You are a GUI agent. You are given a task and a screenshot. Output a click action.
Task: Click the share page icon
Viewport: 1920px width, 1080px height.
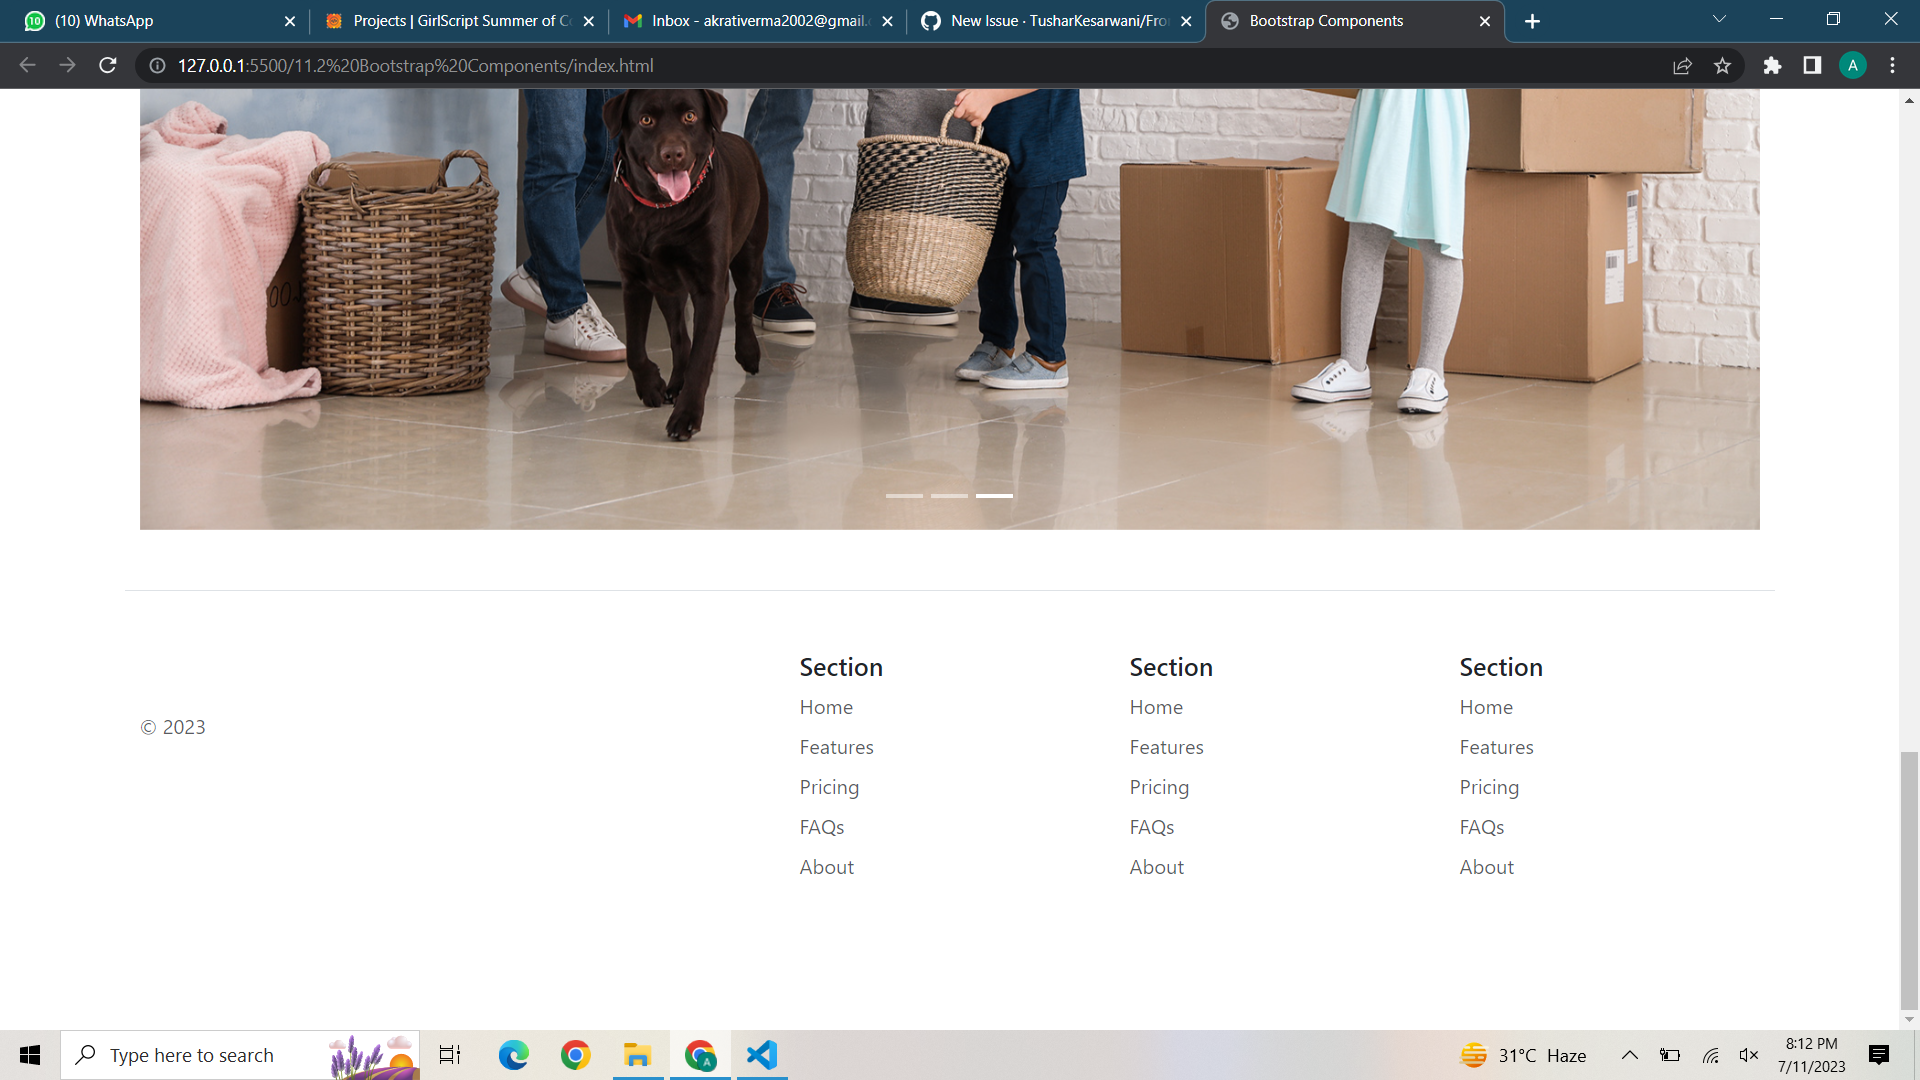tap(1682, 66)
